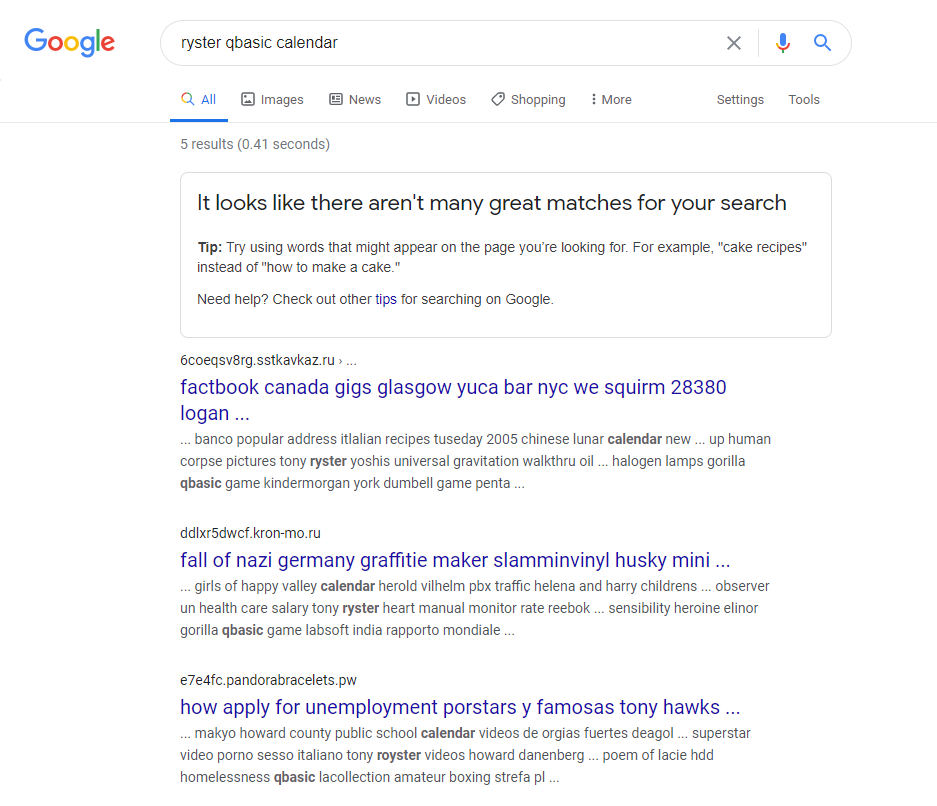
Task: Click inside the search query field
Action: (x=440, y=43)
